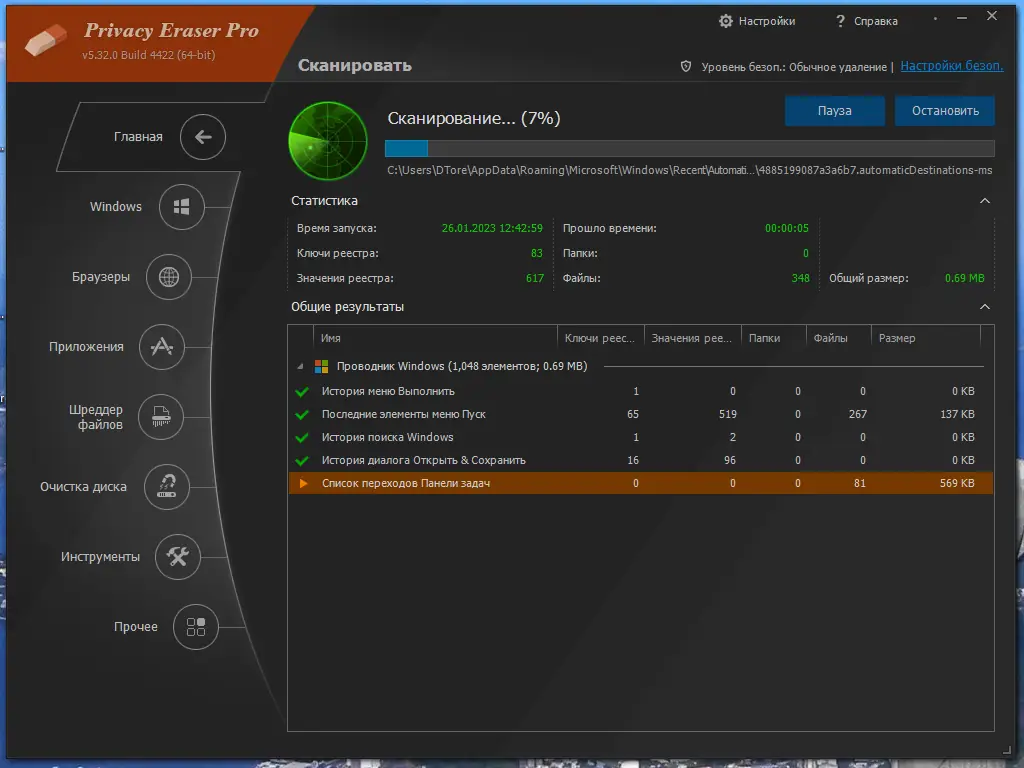Click the 137 KB size cell
This screenshot has height=768, width=1024.
pos(957,414)
